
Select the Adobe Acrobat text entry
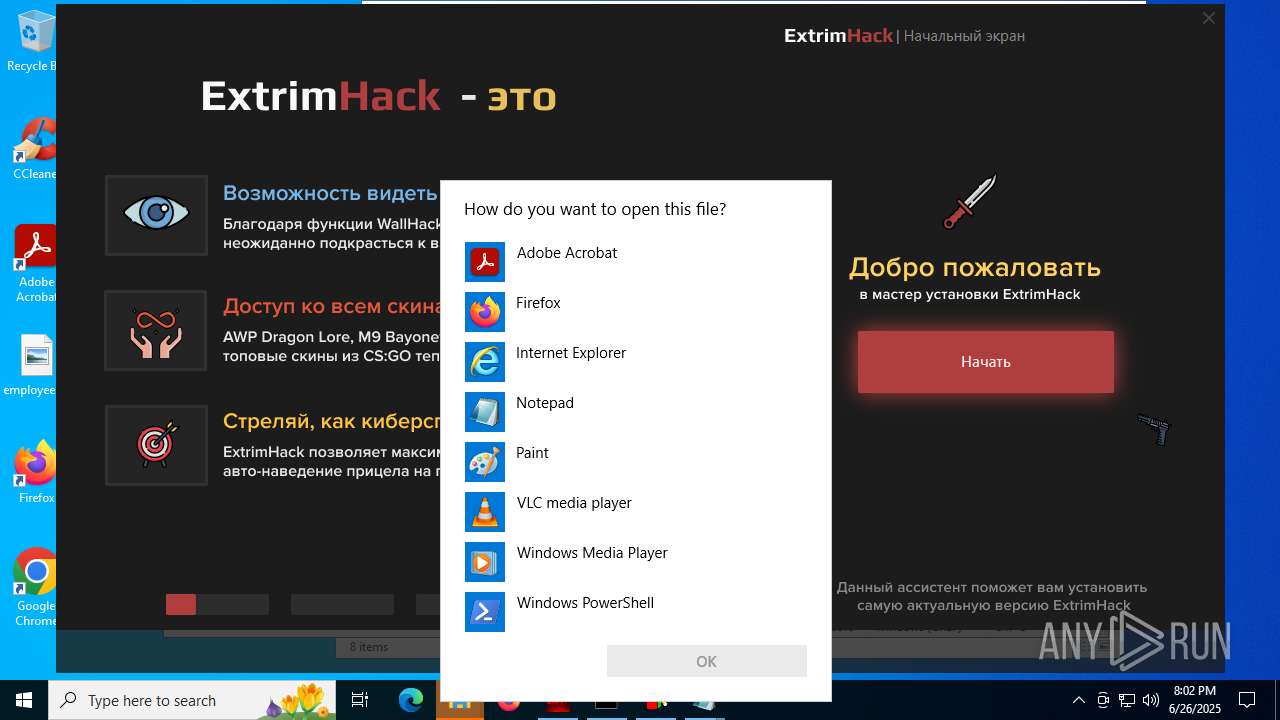tap(567, 253)
